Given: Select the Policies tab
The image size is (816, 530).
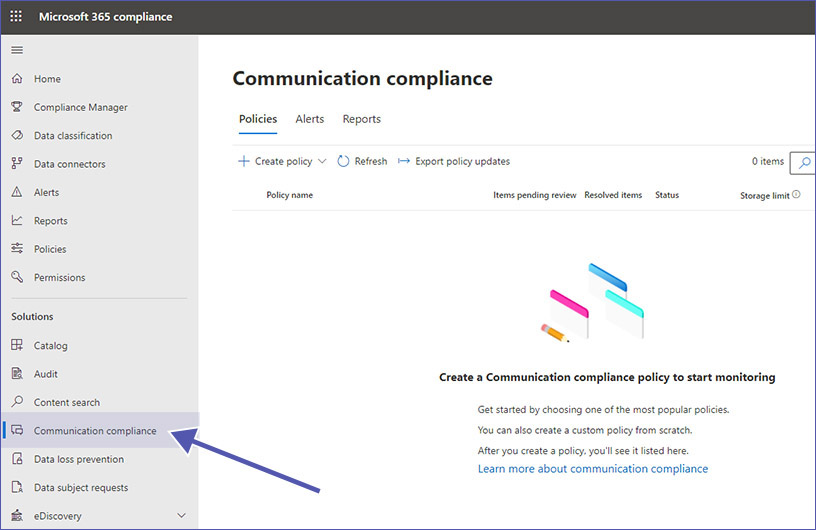Looking at the screenshot, I should [258, 119].
